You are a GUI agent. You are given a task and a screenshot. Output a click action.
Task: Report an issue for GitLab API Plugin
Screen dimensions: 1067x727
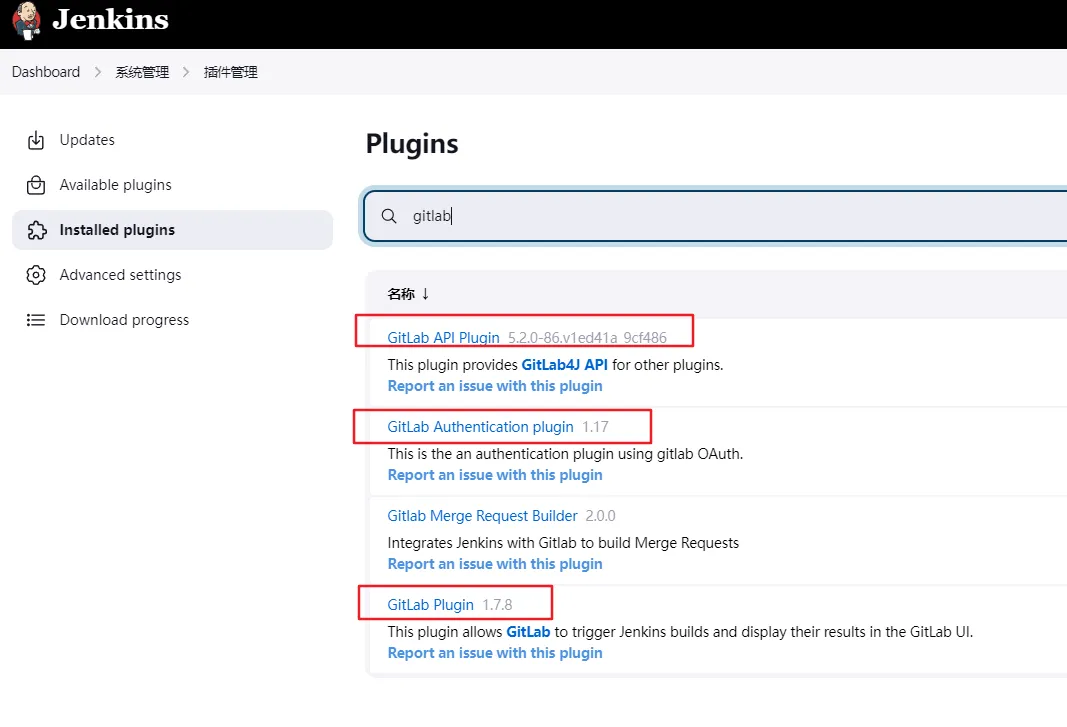(x=495, y=386)
